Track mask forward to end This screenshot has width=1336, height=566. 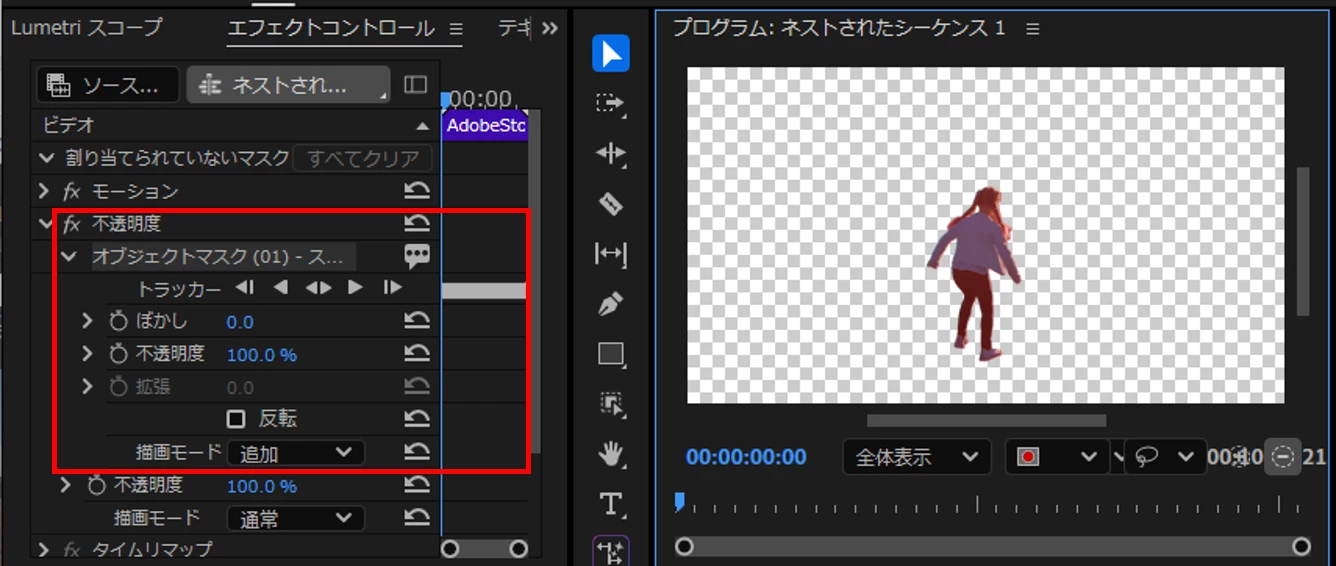click(392, 288)
